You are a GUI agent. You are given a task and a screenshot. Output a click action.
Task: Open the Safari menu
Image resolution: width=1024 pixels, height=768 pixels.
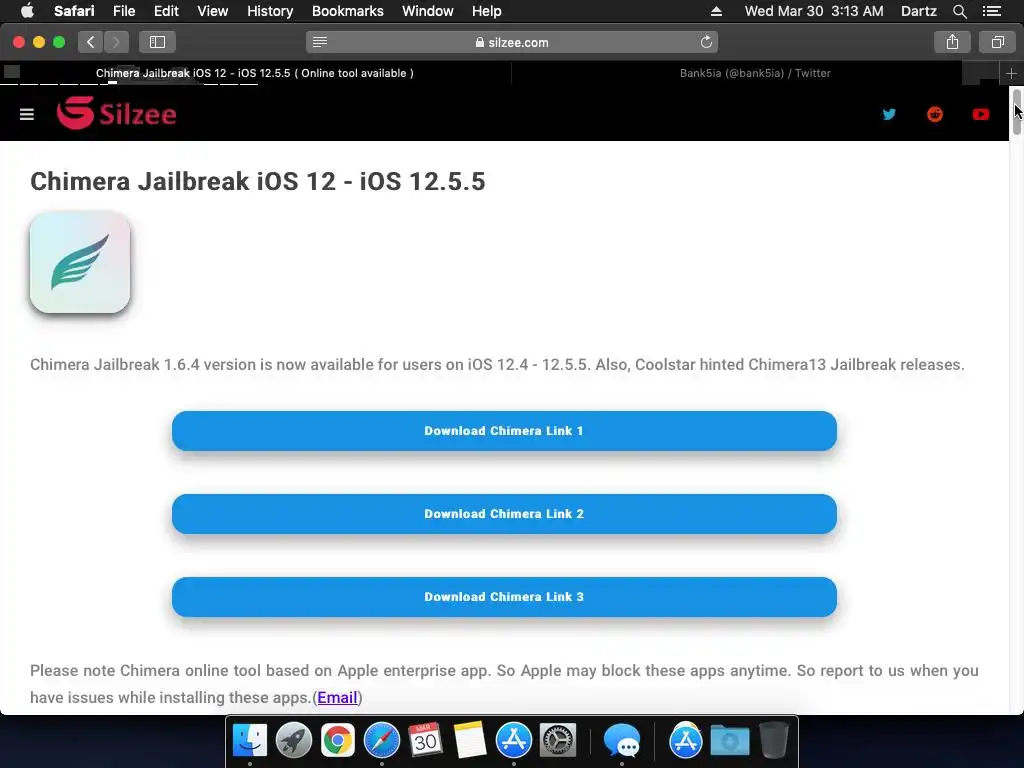click(74, 11)
